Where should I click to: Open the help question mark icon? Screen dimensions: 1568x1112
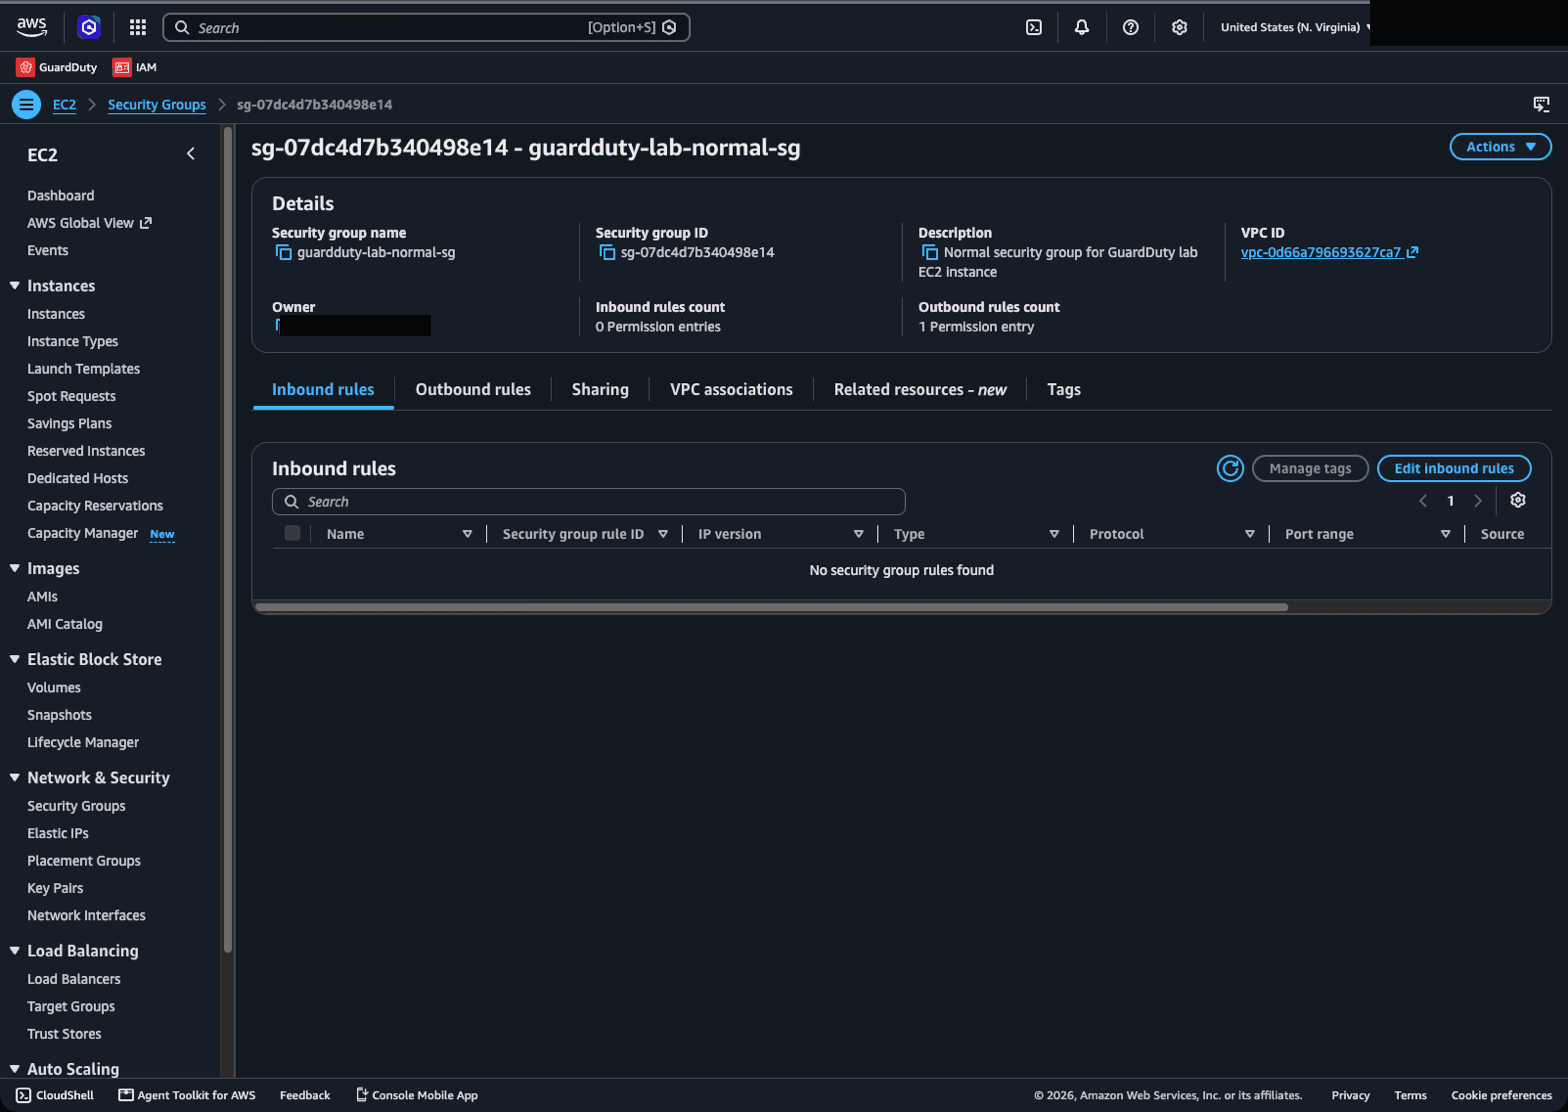coord(1131,27)
